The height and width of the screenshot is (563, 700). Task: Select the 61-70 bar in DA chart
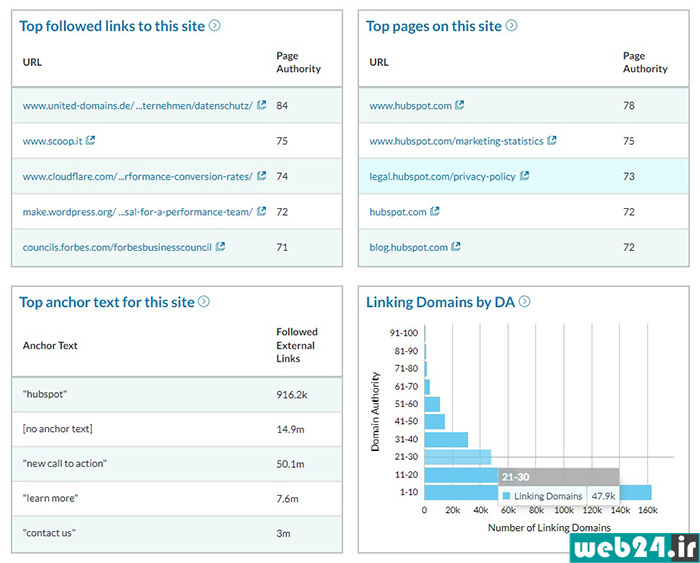pos(427,387)
